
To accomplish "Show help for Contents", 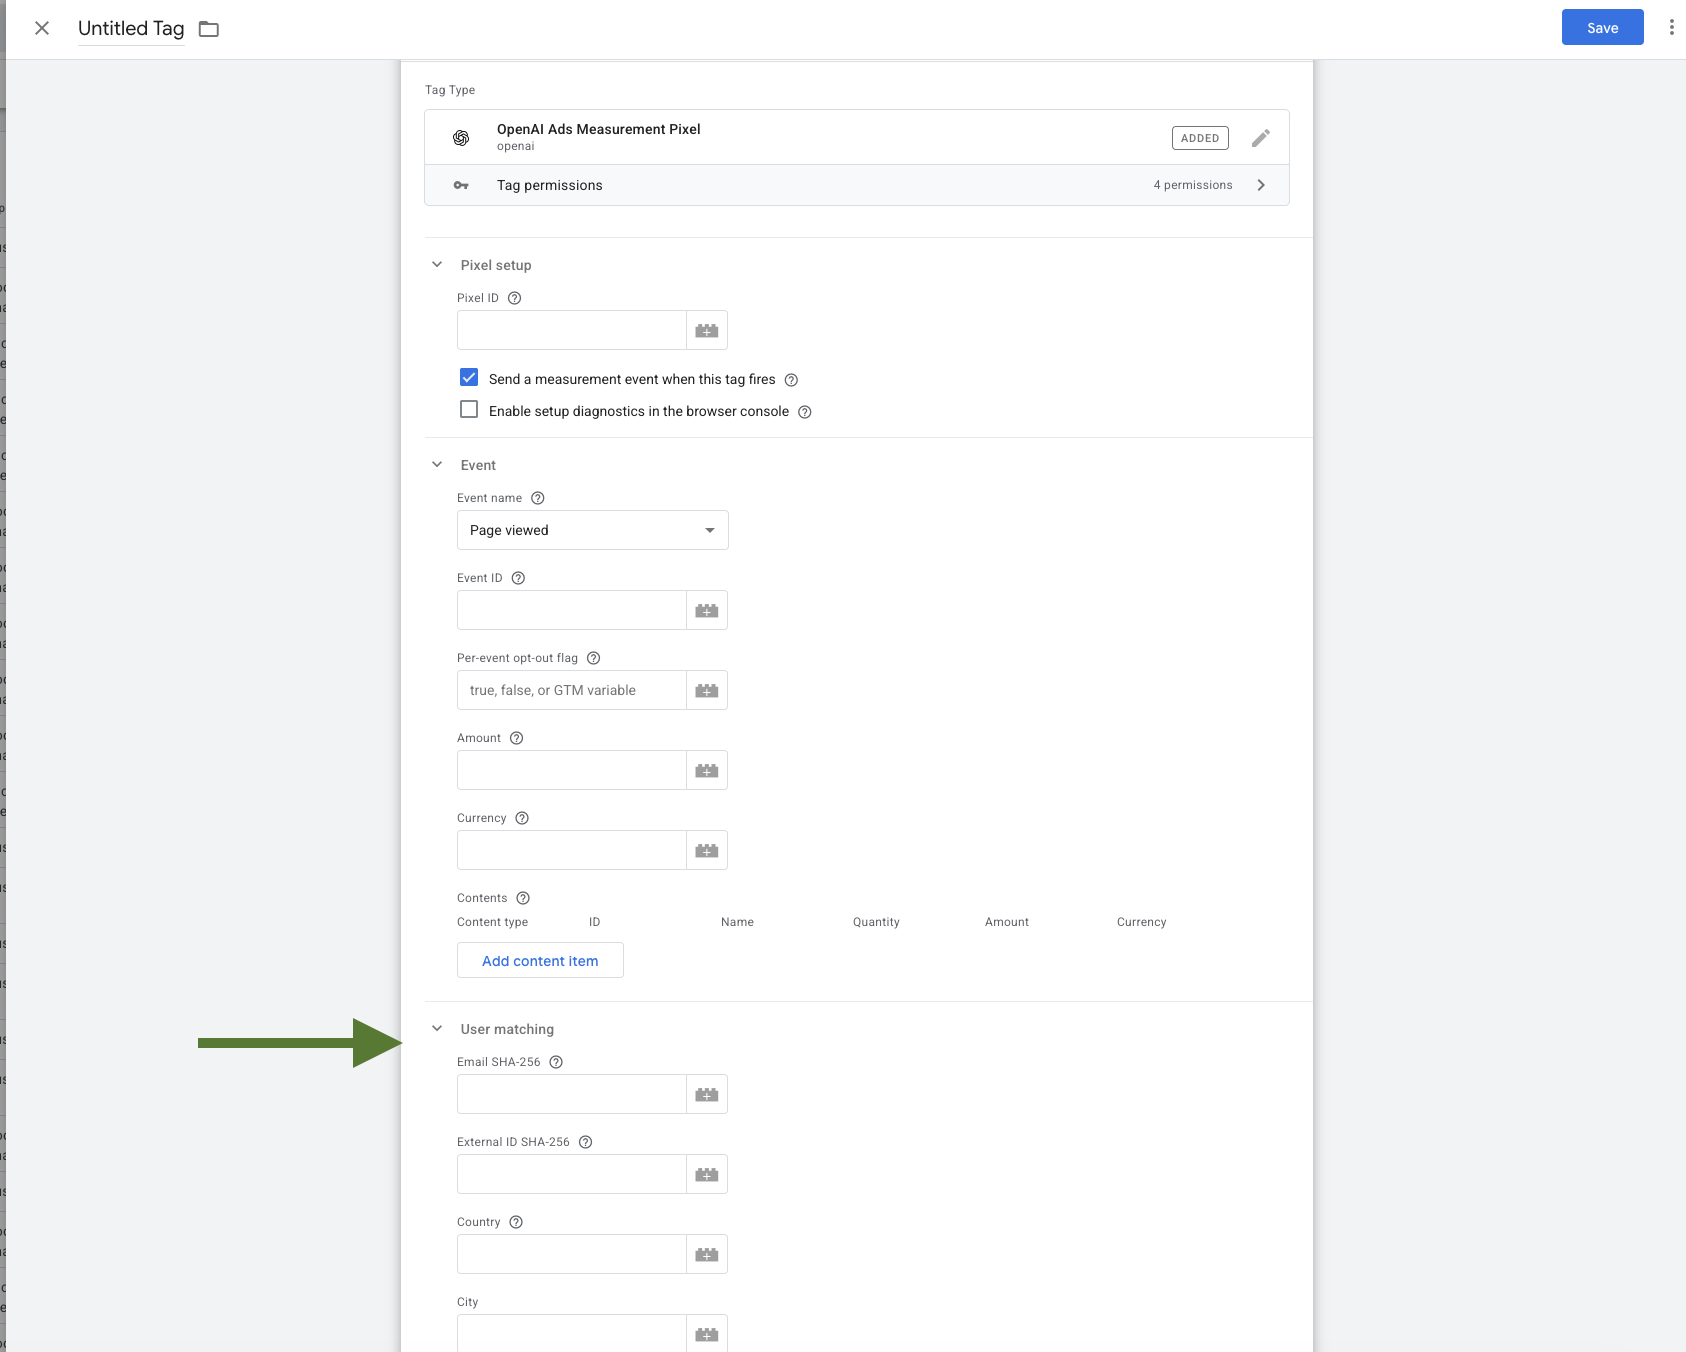I will [x=523, y=898].
